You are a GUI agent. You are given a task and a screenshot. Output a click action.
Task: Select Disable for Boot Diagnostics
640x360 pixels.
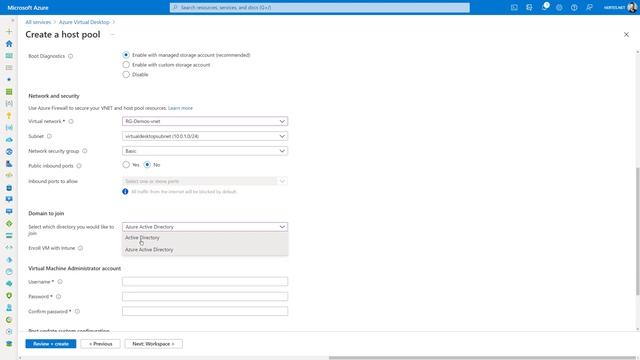click(x=126, y=74)
